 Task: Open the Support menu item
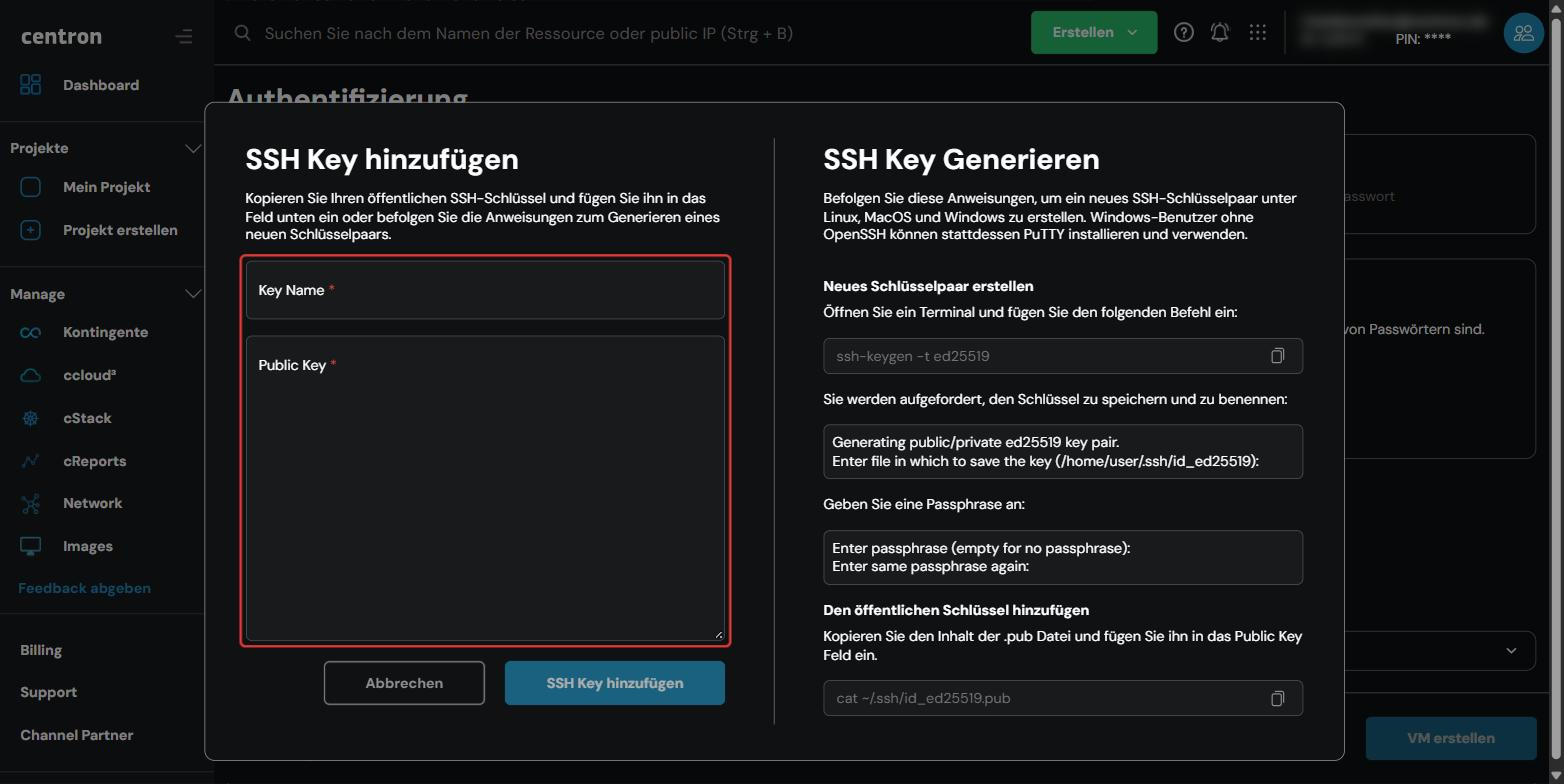(48, 692)
